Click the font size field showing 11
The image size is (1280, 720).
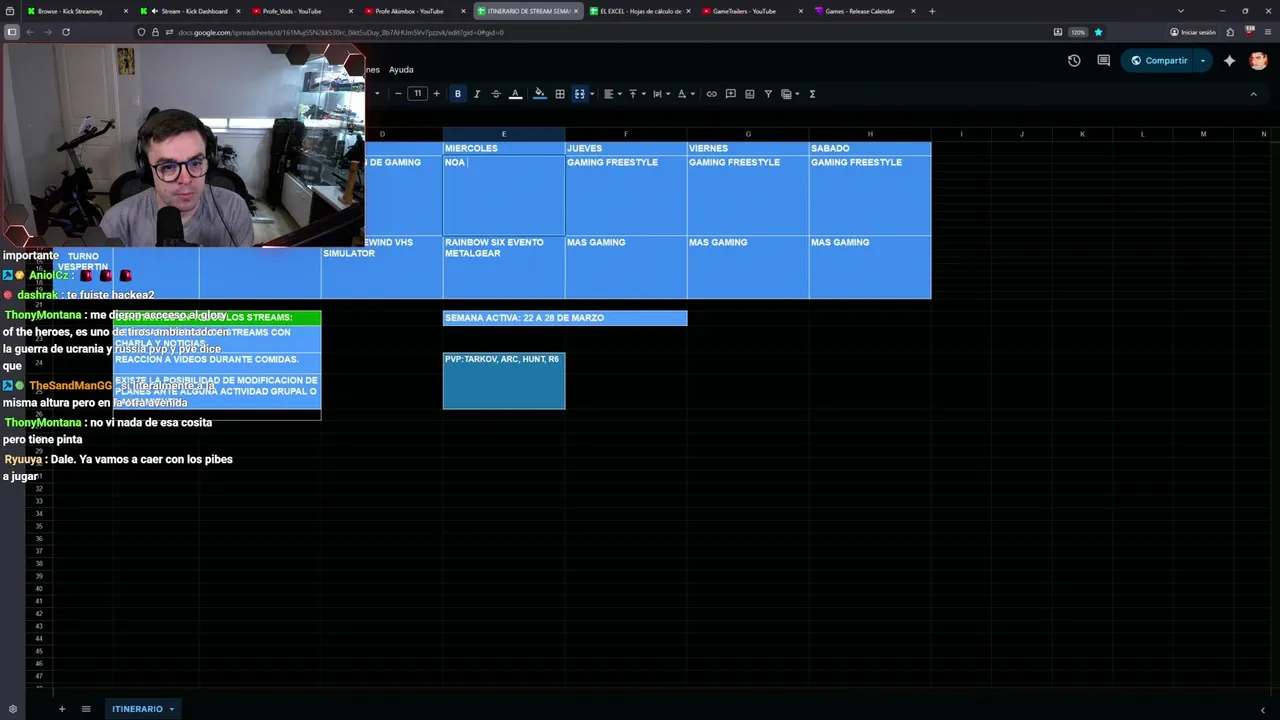point(417,94)
